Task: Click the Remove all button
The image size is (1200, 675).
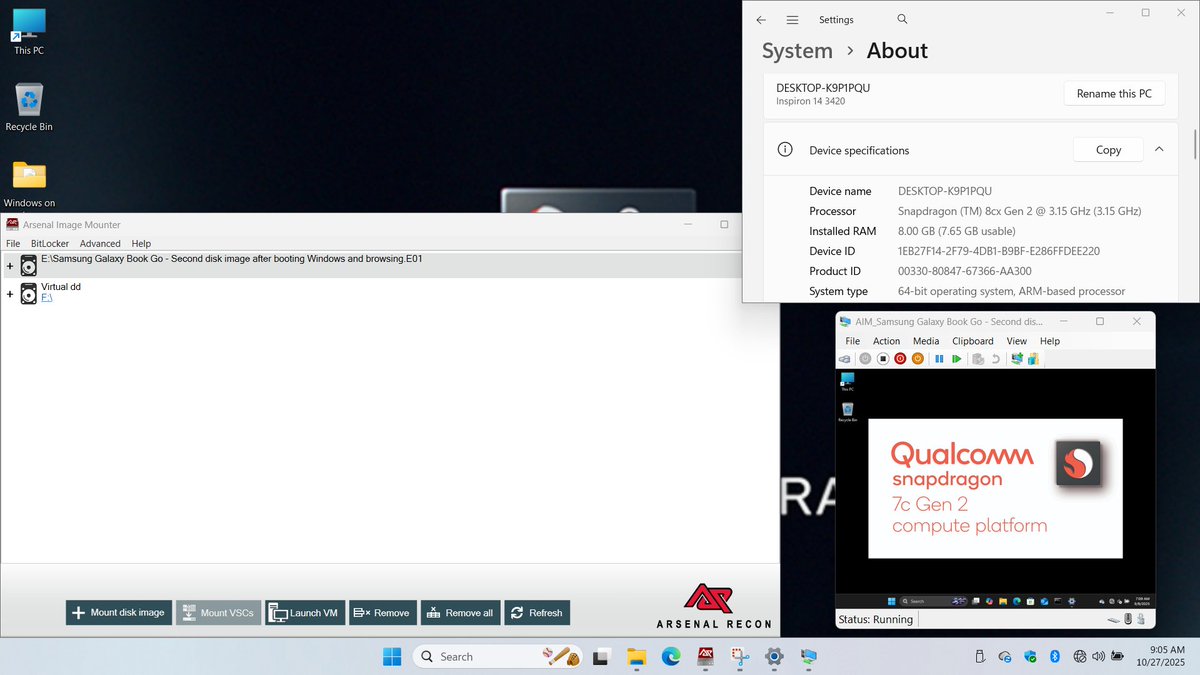Action: point(461,613)
